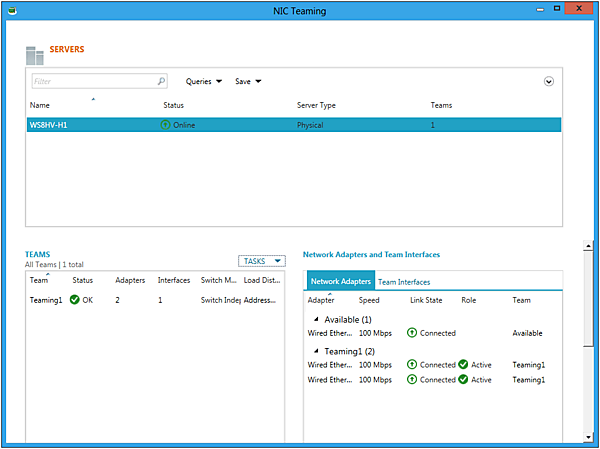
Task: Click the Connected icon of the Available adapter
Action: (412, 333)
